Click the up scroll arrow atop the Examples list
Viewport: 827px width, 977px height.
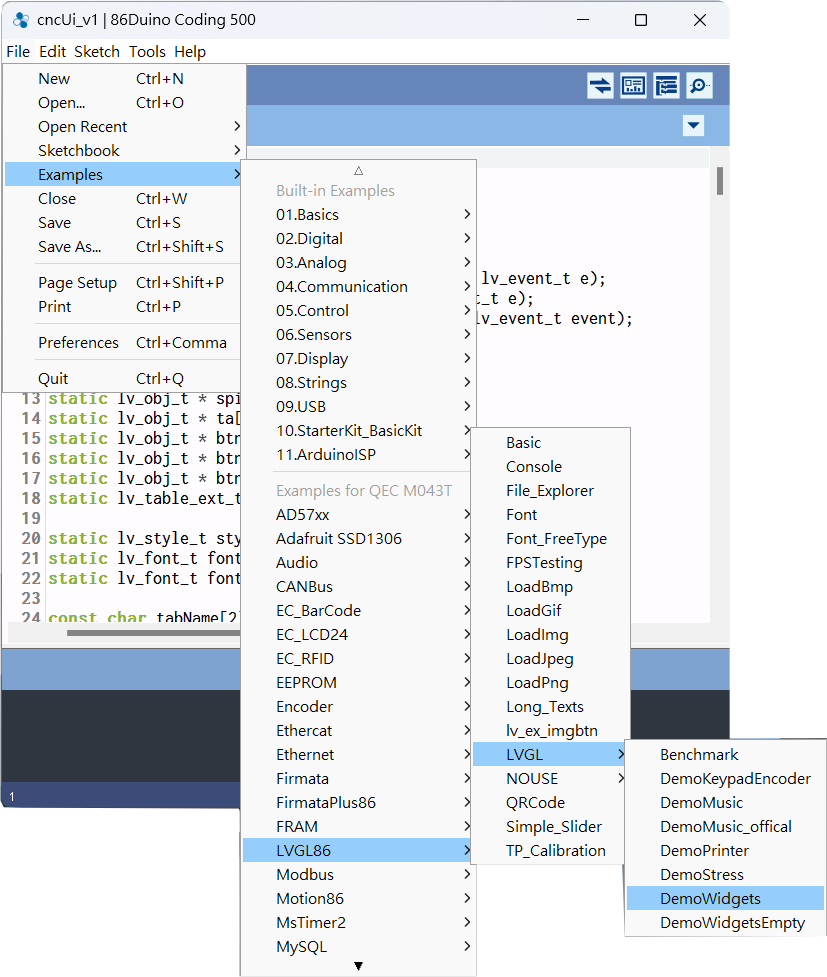pos(358,170)
